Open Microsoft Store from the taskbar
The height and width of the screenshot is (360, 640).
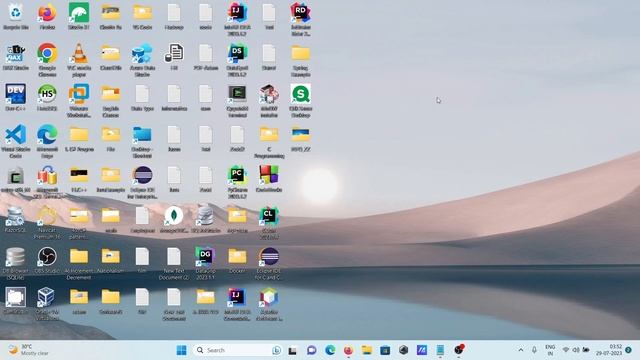385,350
